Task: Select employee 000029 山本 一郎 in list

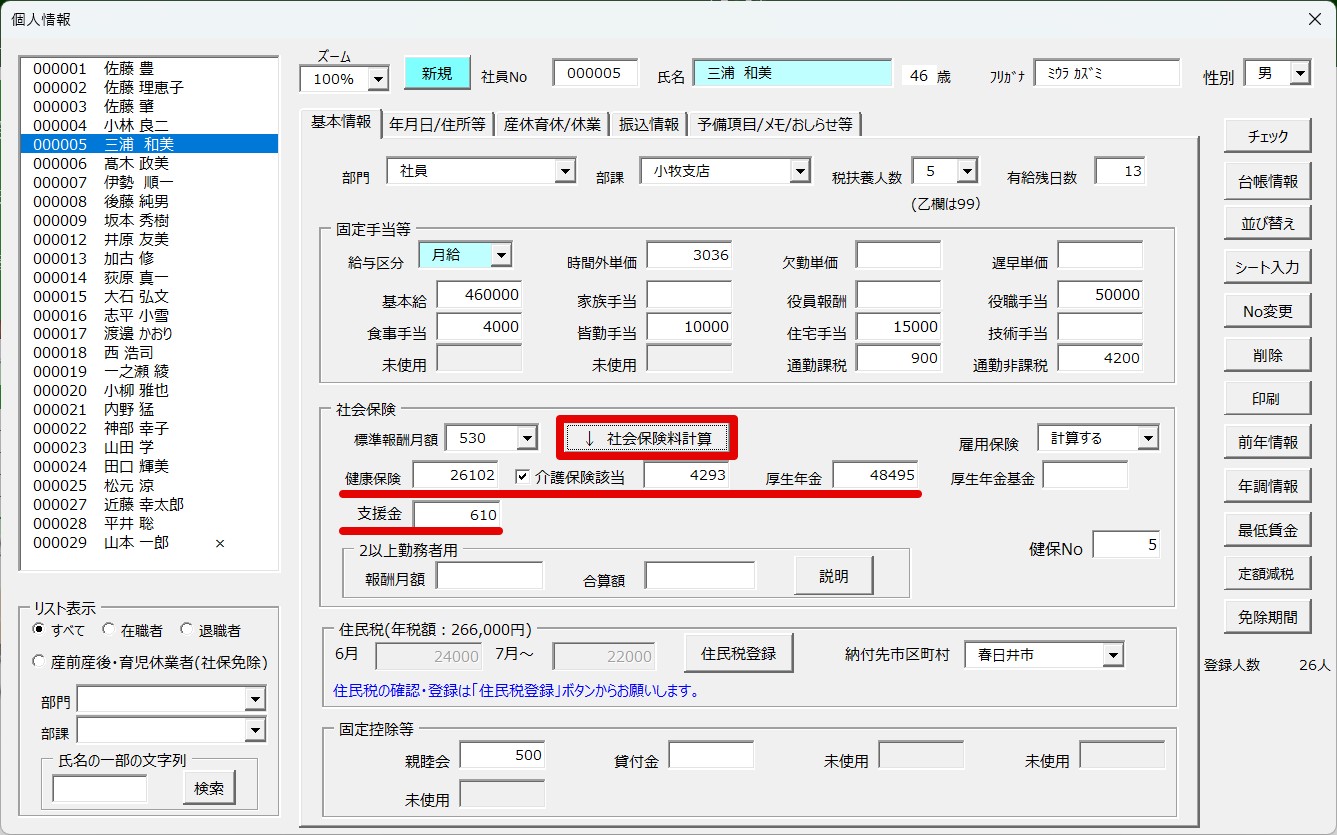Action: tap(149, 542)
